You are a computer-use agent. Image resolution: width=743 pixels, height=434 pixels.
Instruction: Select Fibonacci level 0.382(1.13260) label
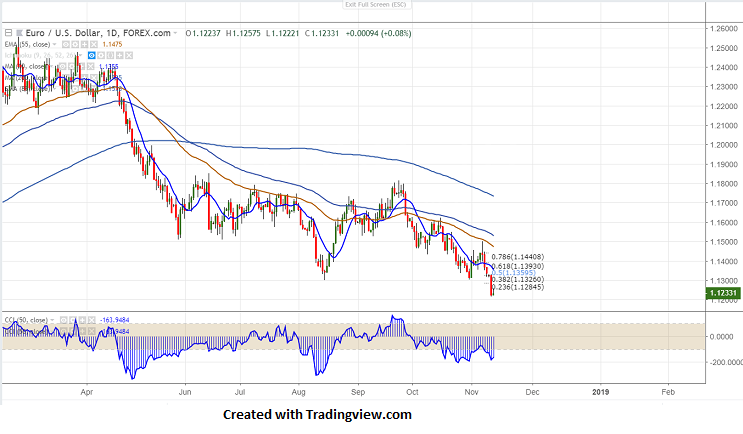518,280
